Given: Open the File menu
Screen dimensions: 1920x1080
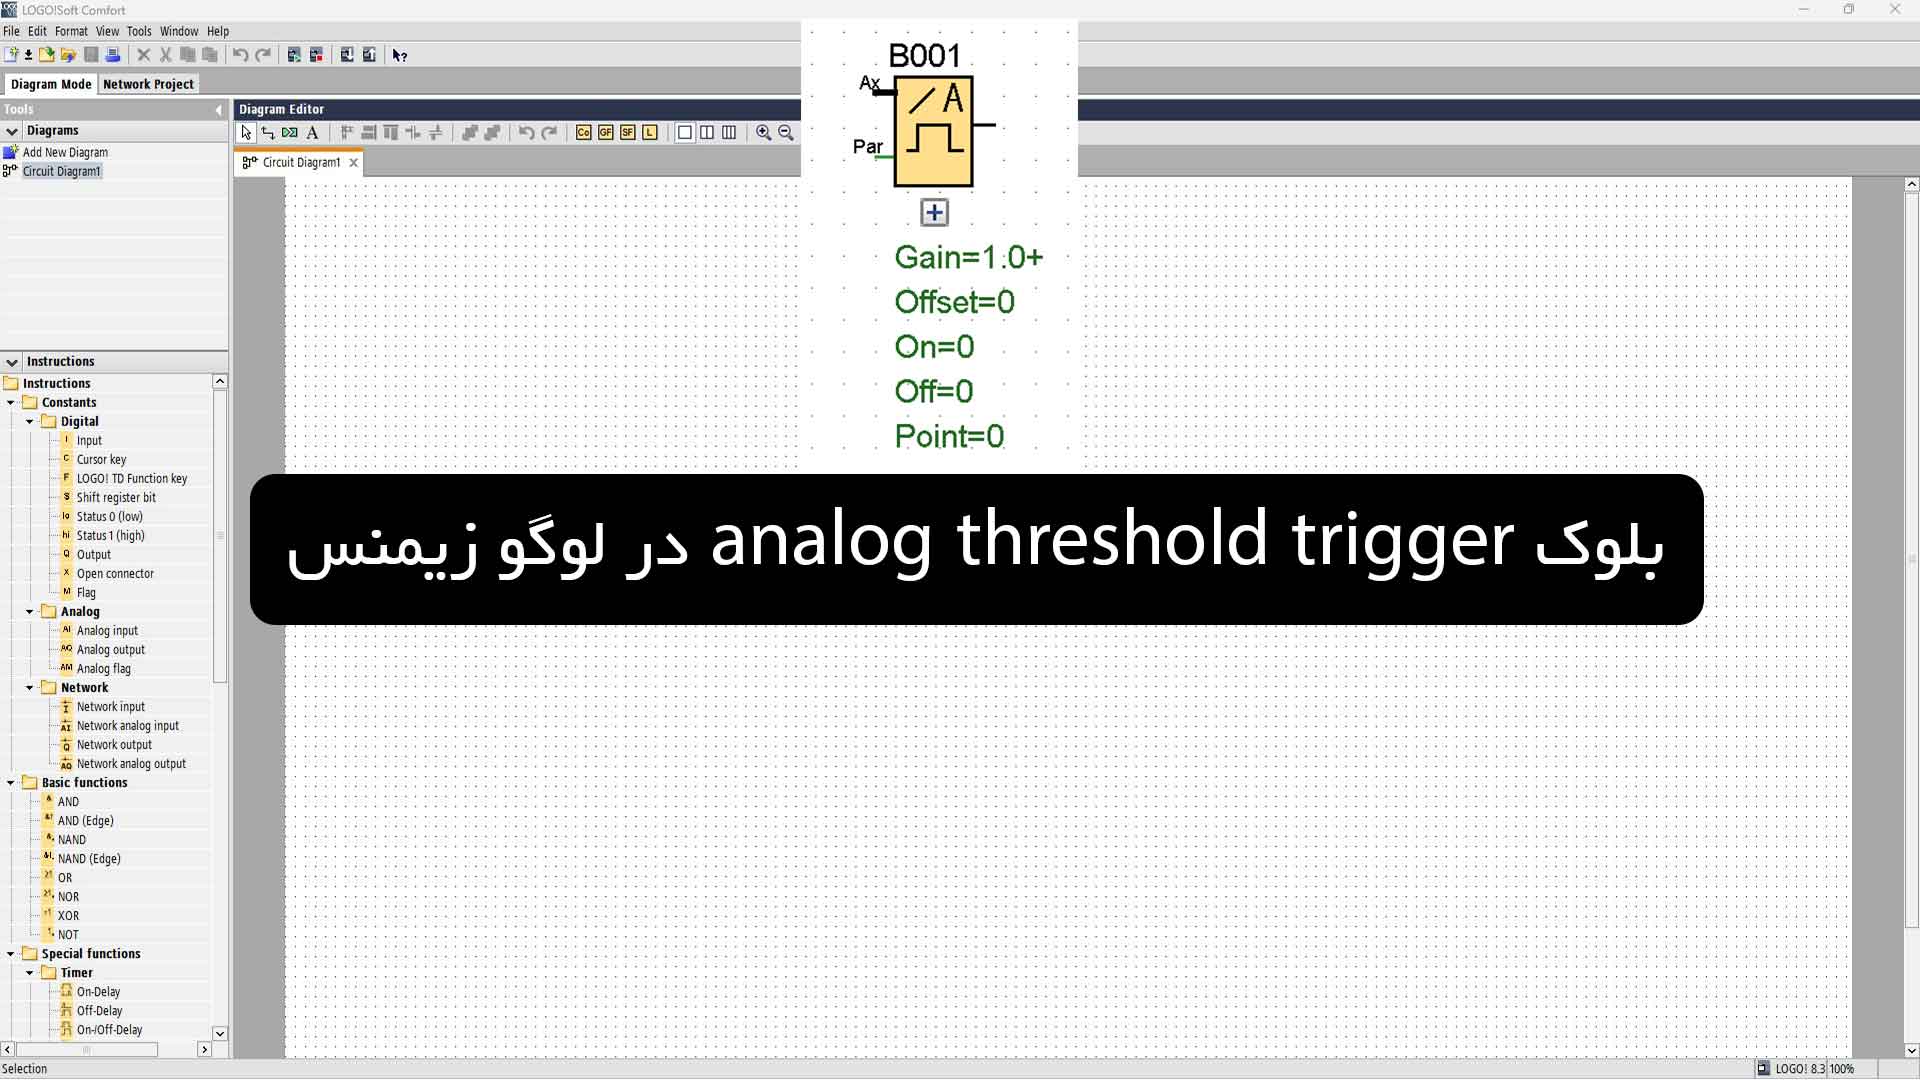Looking at the screenshot, I should click(12, 30).
